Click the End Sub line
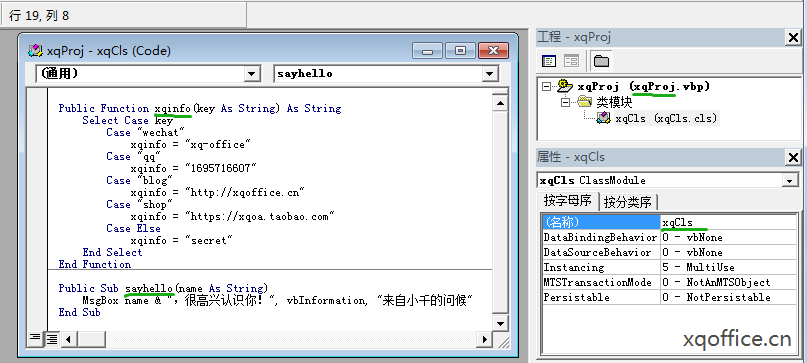Viewport: 807px width, 363px height. pyautogui.click(x=79, y=312)
